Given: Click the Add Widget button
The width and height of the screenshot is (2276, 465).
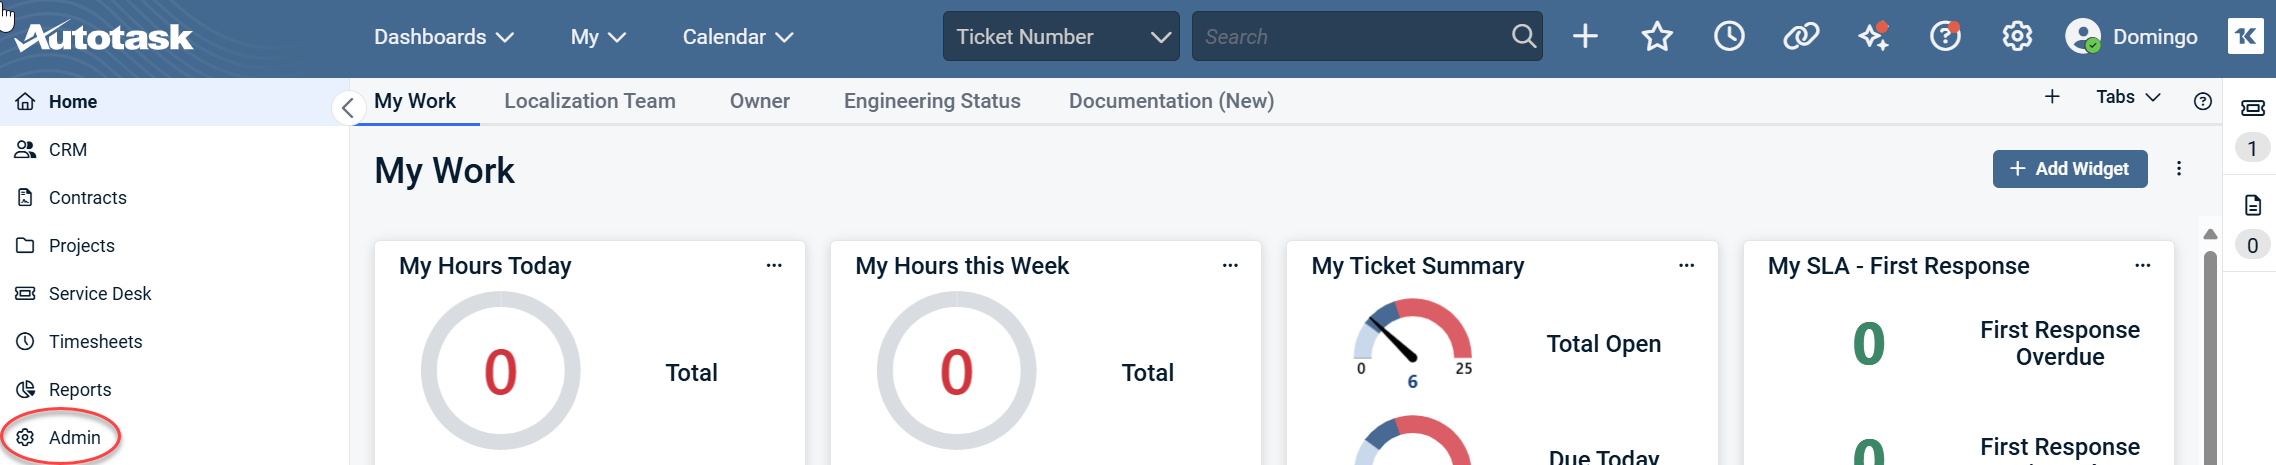Looking at the screenshot, I should tap(2069, 169).
